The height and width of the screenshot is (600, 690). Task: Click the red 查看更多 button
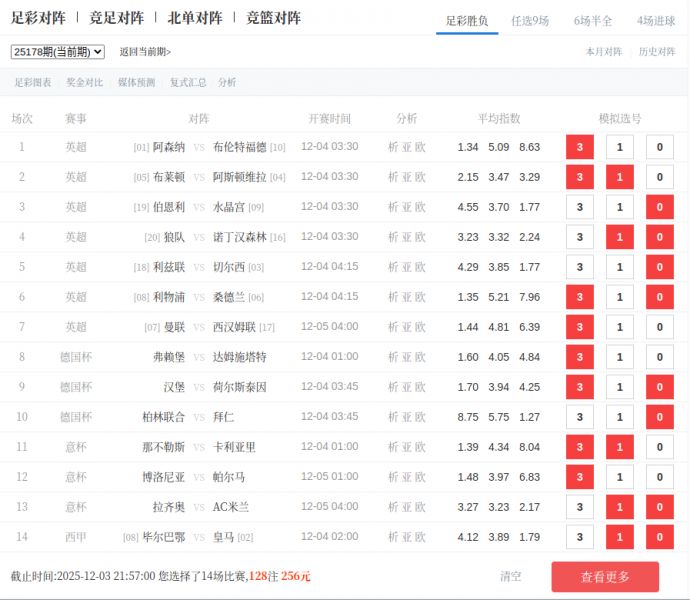pos(605,577)
